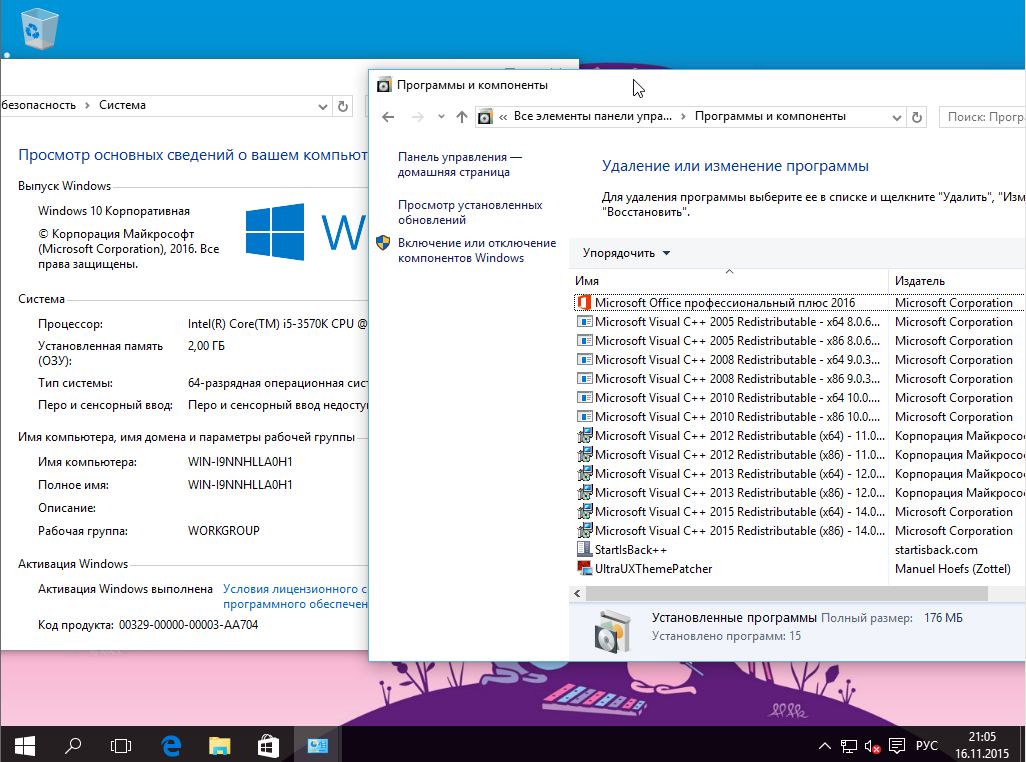The image size is (1026, 762).
Task: Click icon of Visual C++ 2012 Redistributable (x64)
Action: (584, 436)
